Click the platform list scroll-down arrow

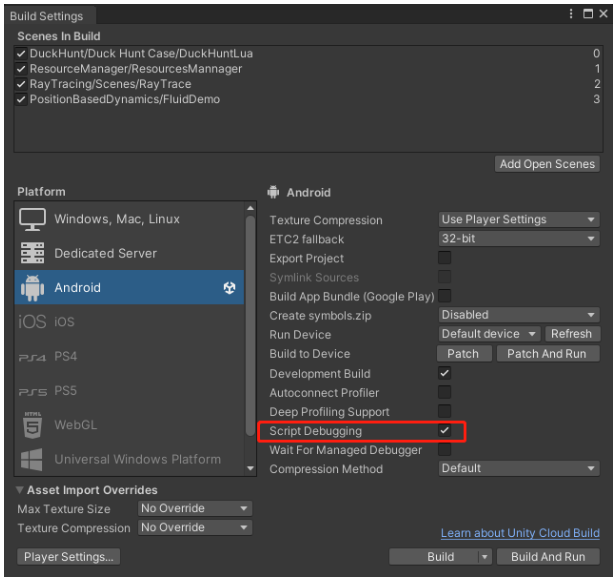[x=250, y=468]
